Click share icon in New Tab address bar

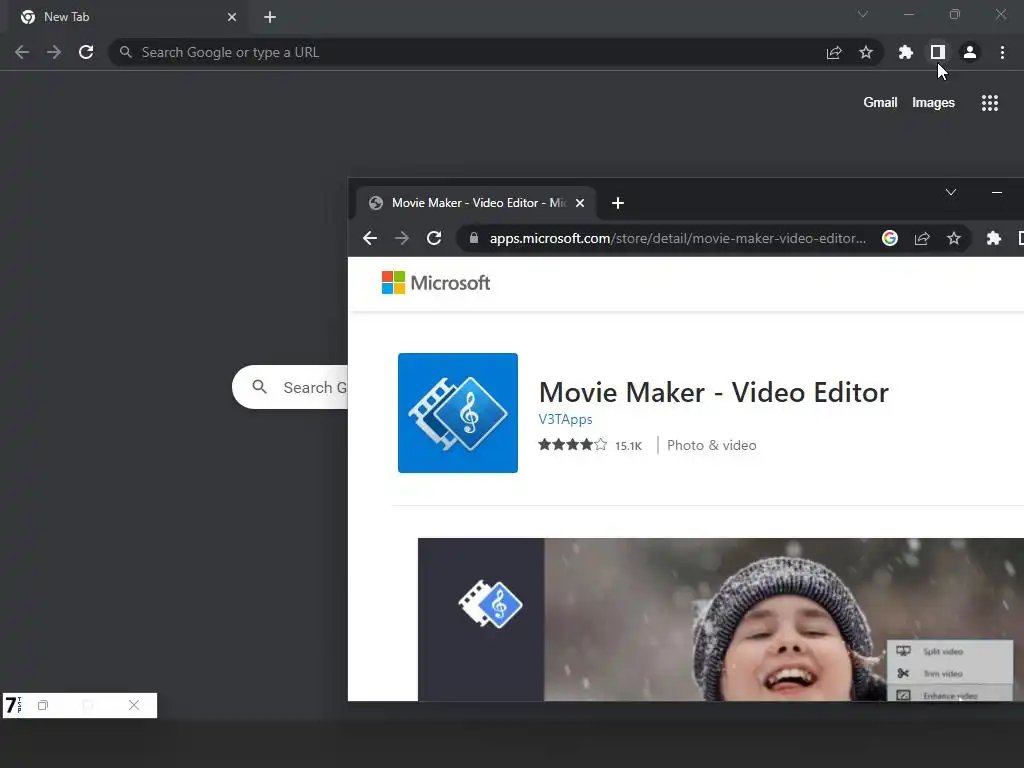click(x=834, y=52)
